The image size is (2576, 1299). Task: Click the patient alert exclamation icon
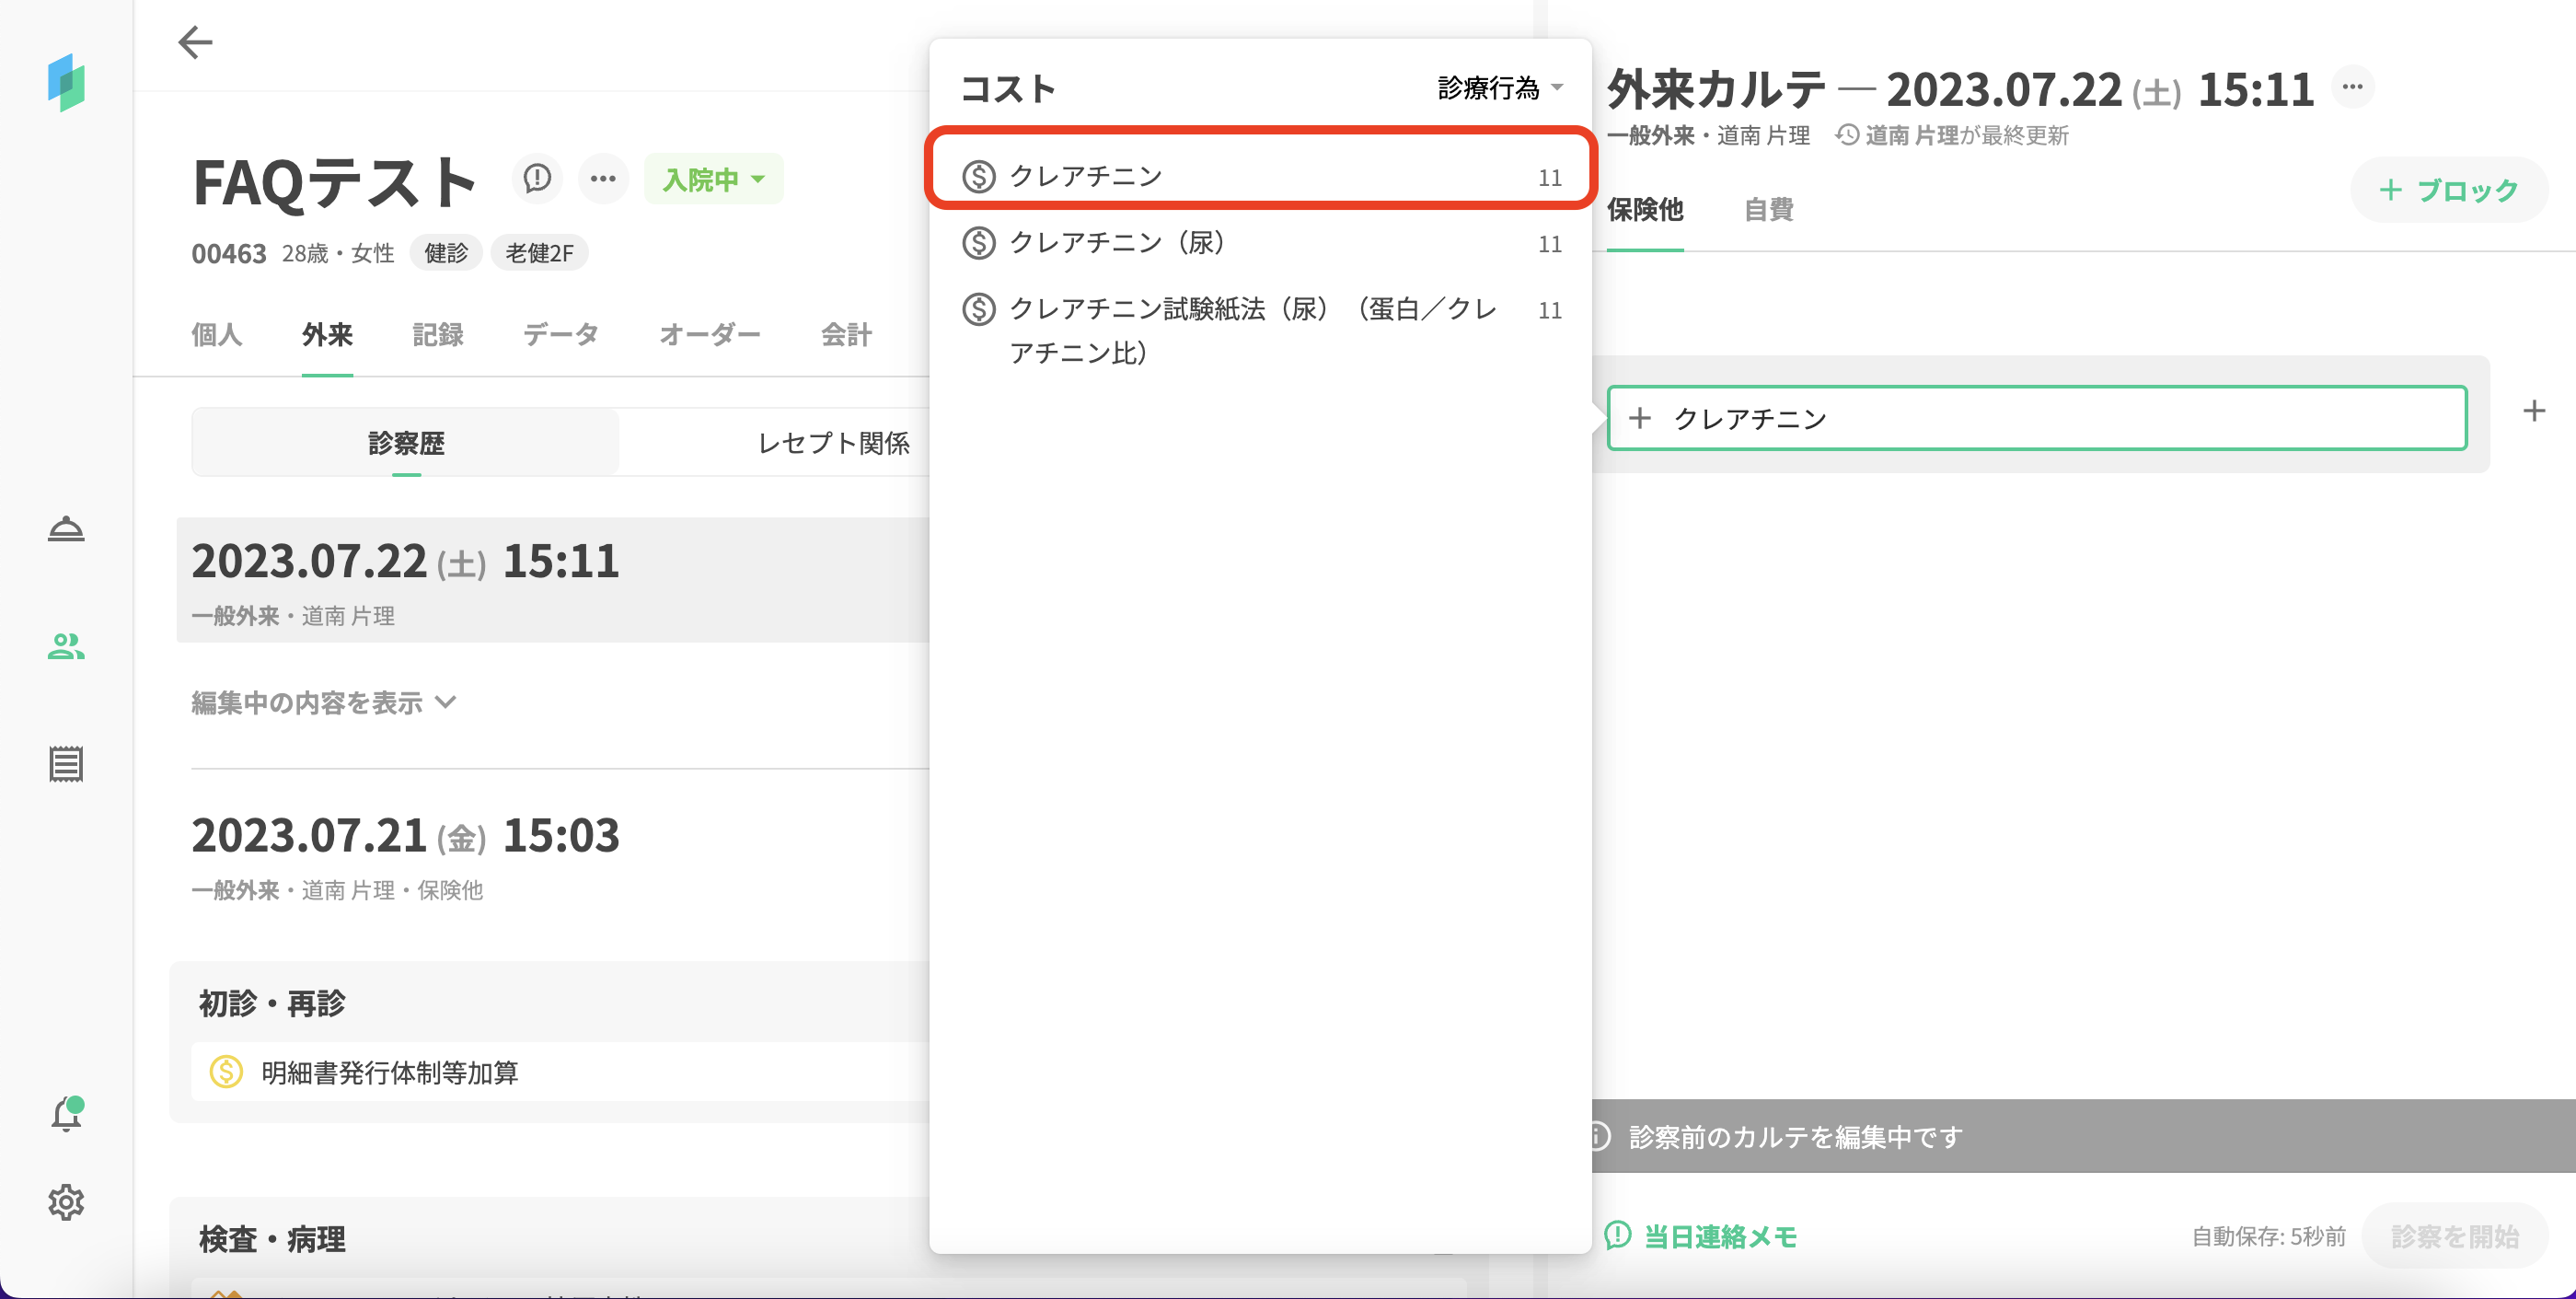(537, 179)
